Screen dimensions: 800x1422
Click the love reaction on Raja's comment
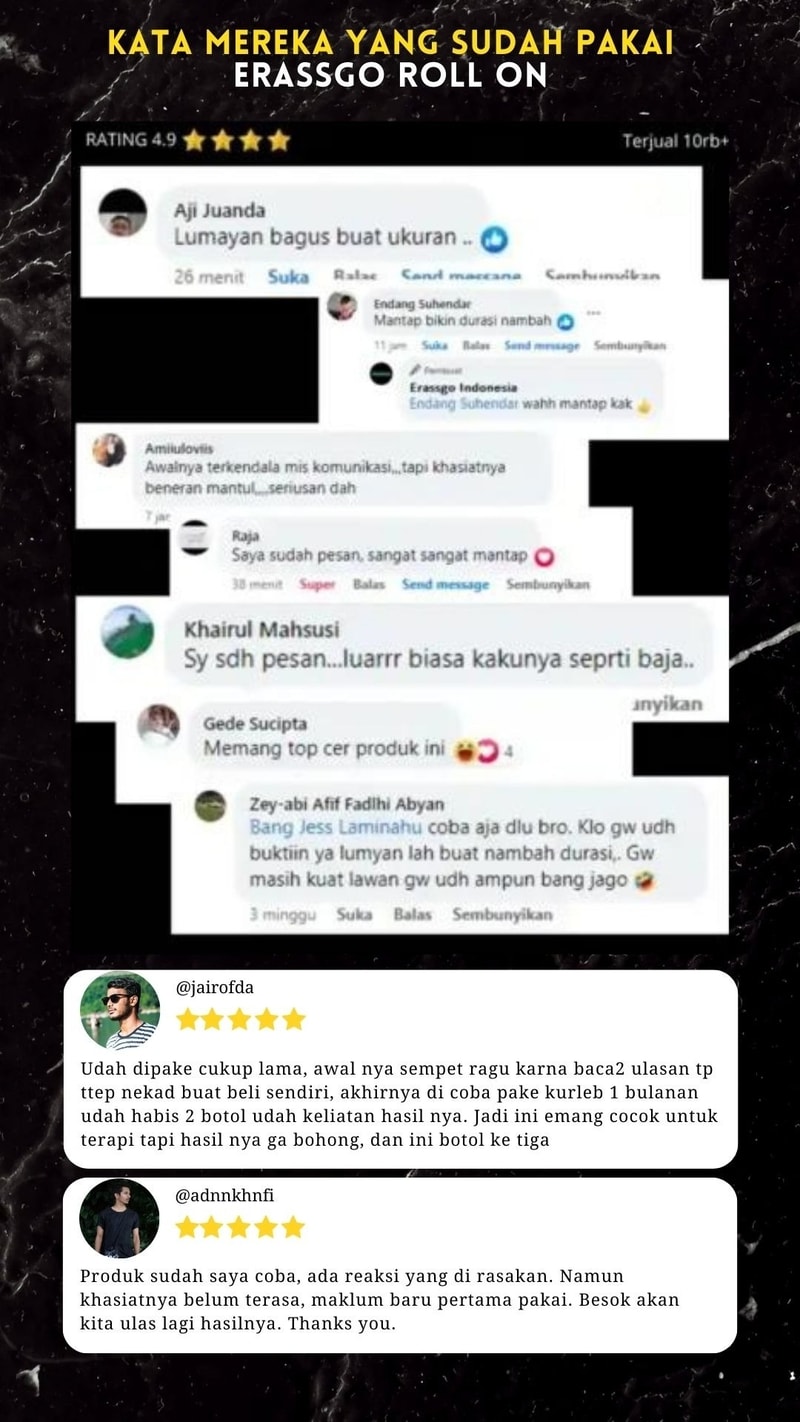tap(544, 556)
